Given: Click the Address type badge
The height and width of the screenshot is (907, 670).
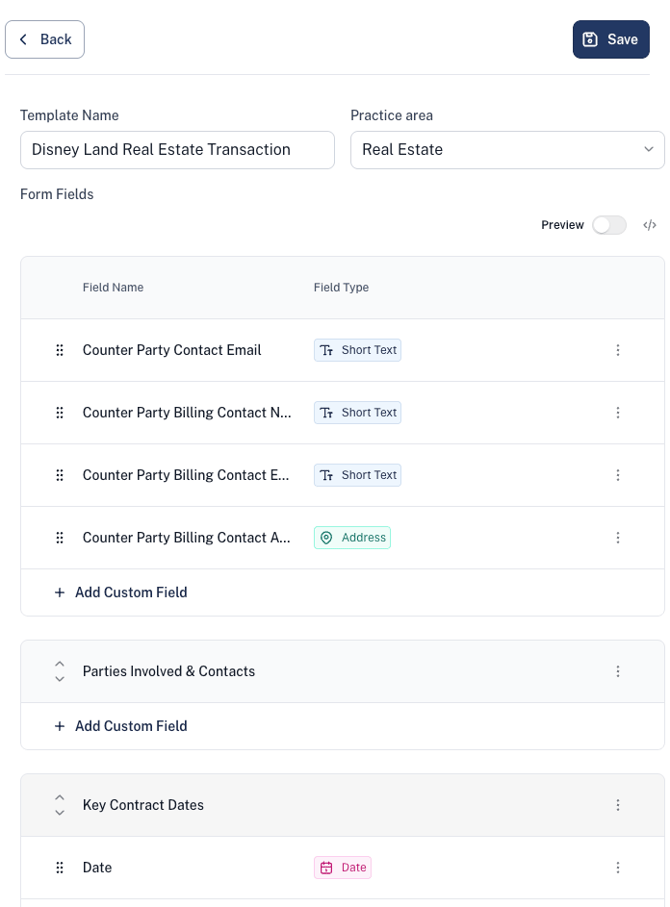Looking at the screenshot, I should [352, 538].
